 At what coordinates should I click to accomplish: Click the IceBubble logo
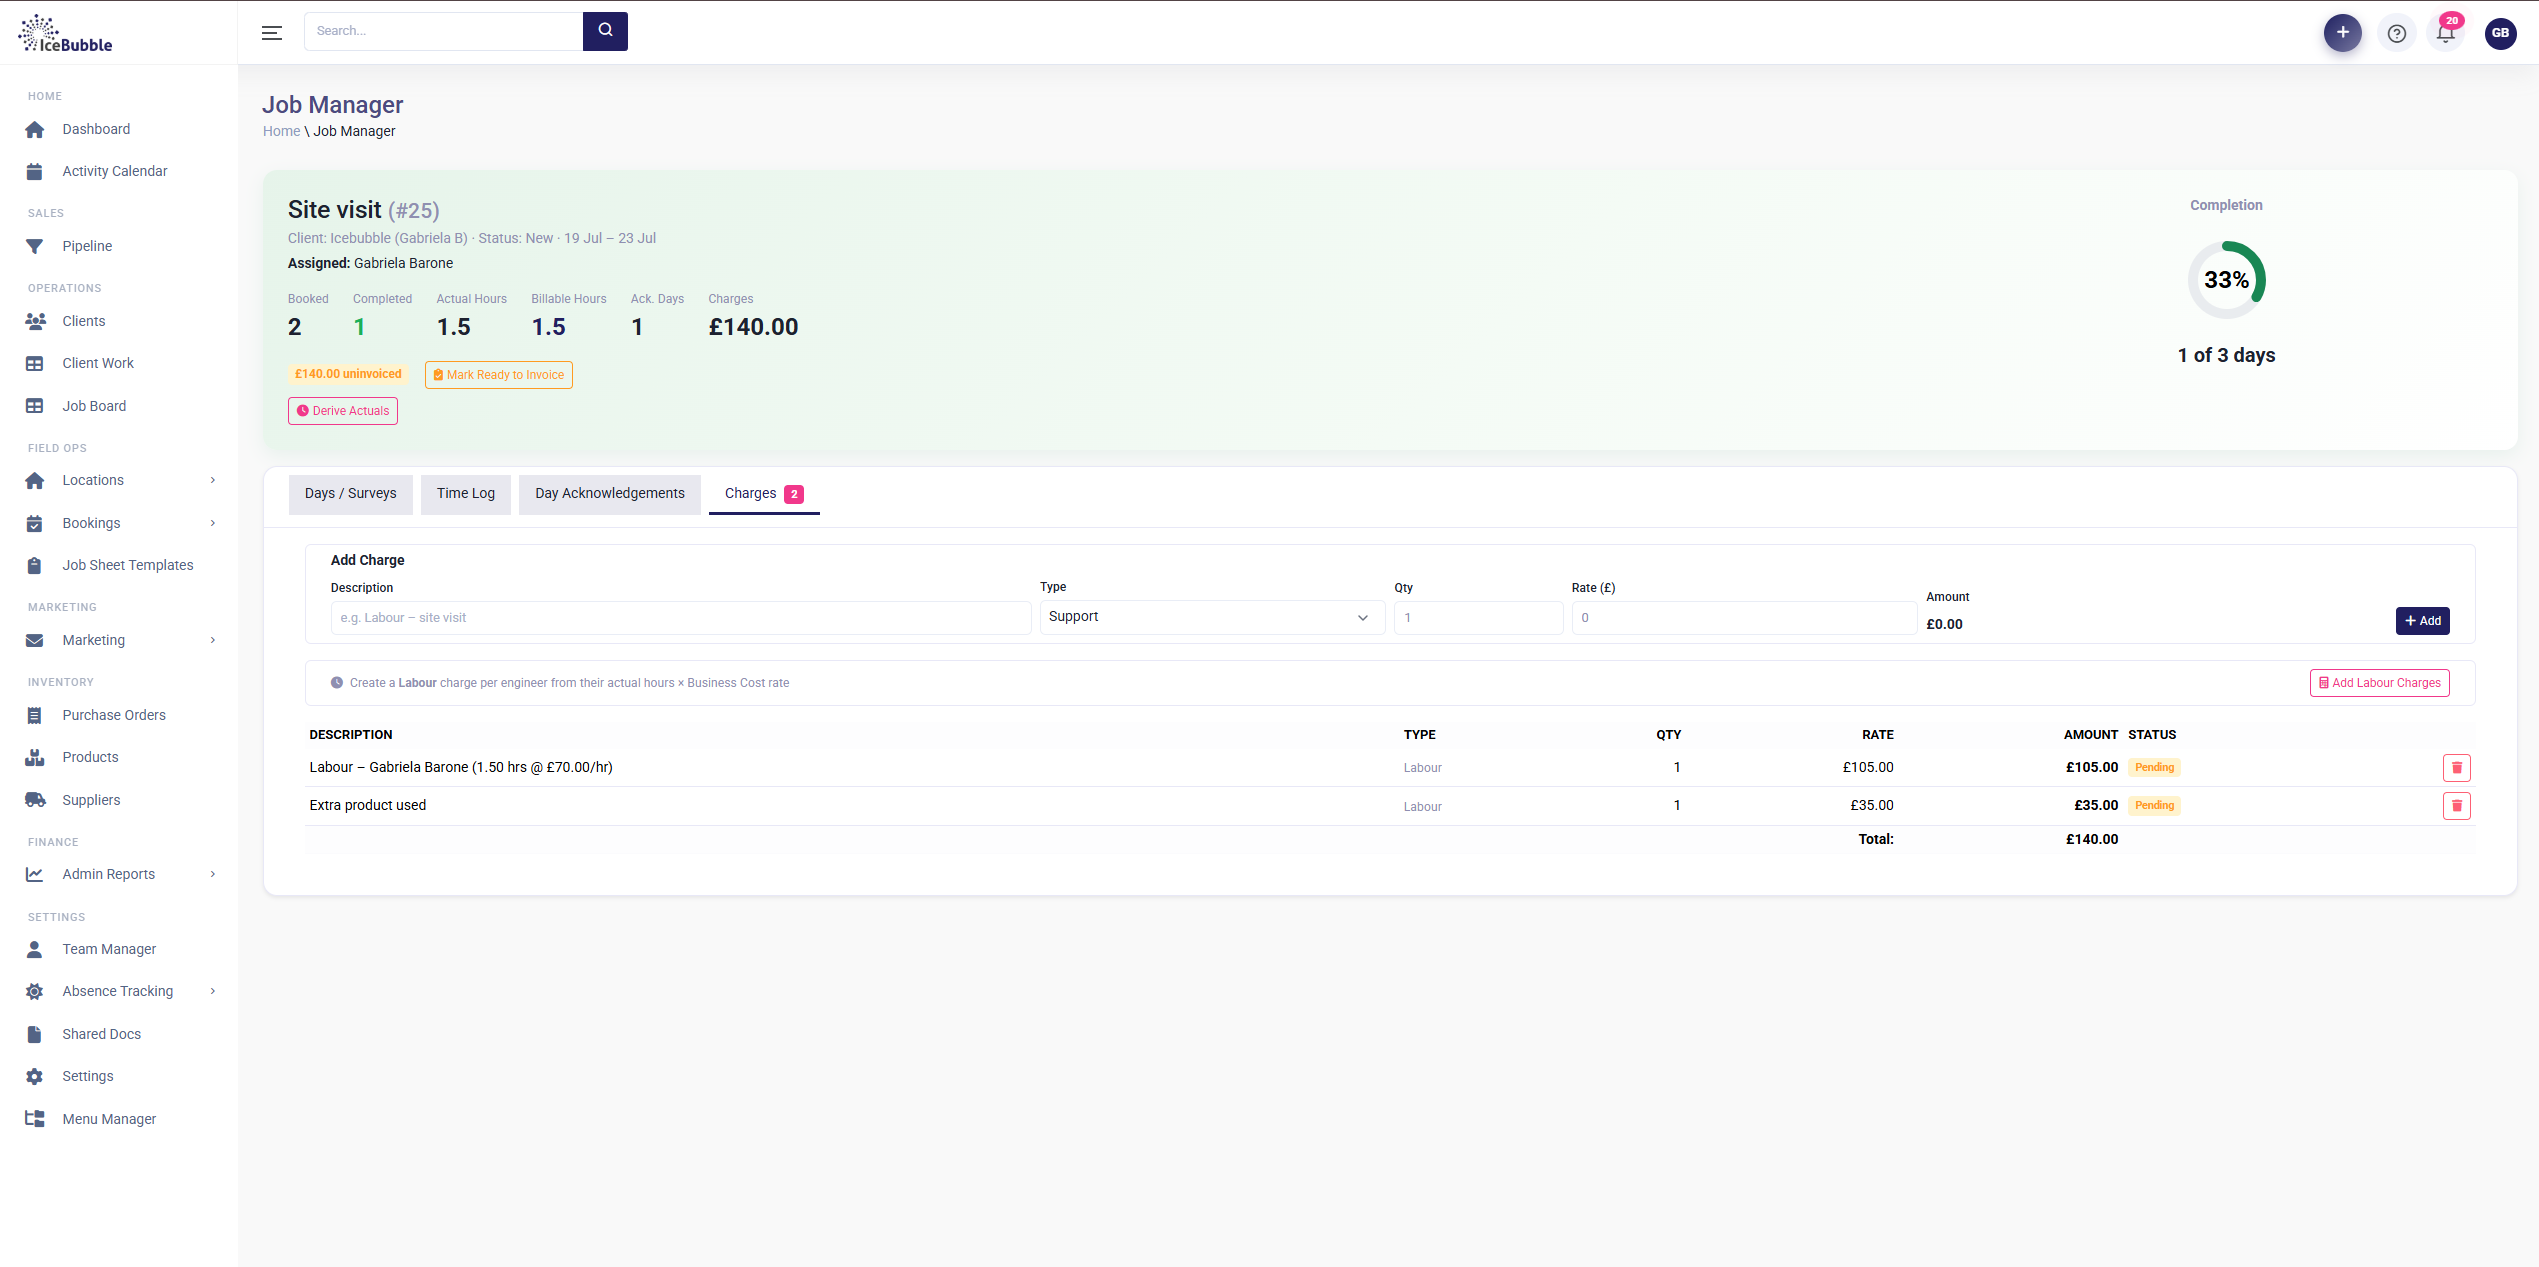66,33
